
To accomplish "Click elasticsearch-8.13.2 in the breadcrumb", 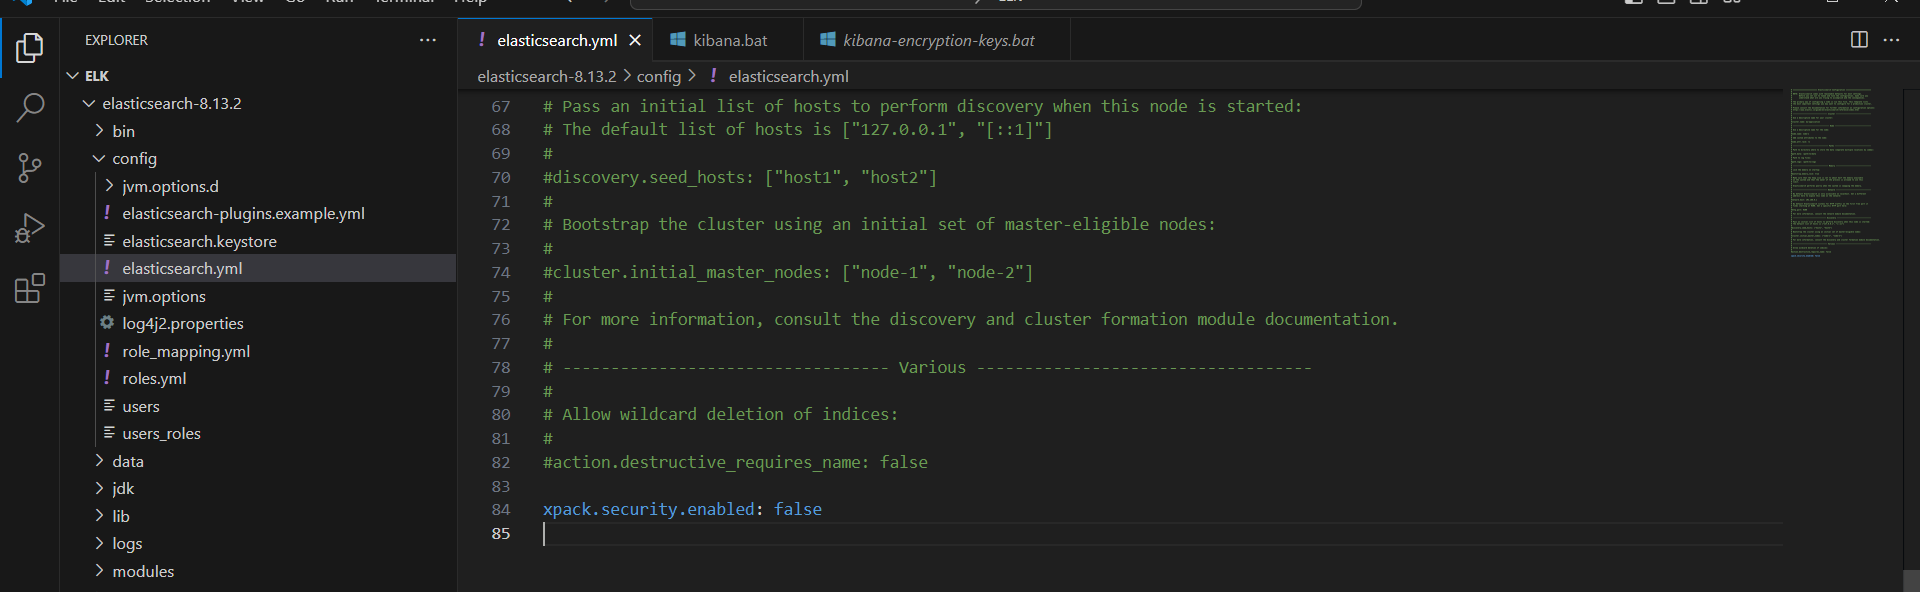I will [x=546, y=76].
